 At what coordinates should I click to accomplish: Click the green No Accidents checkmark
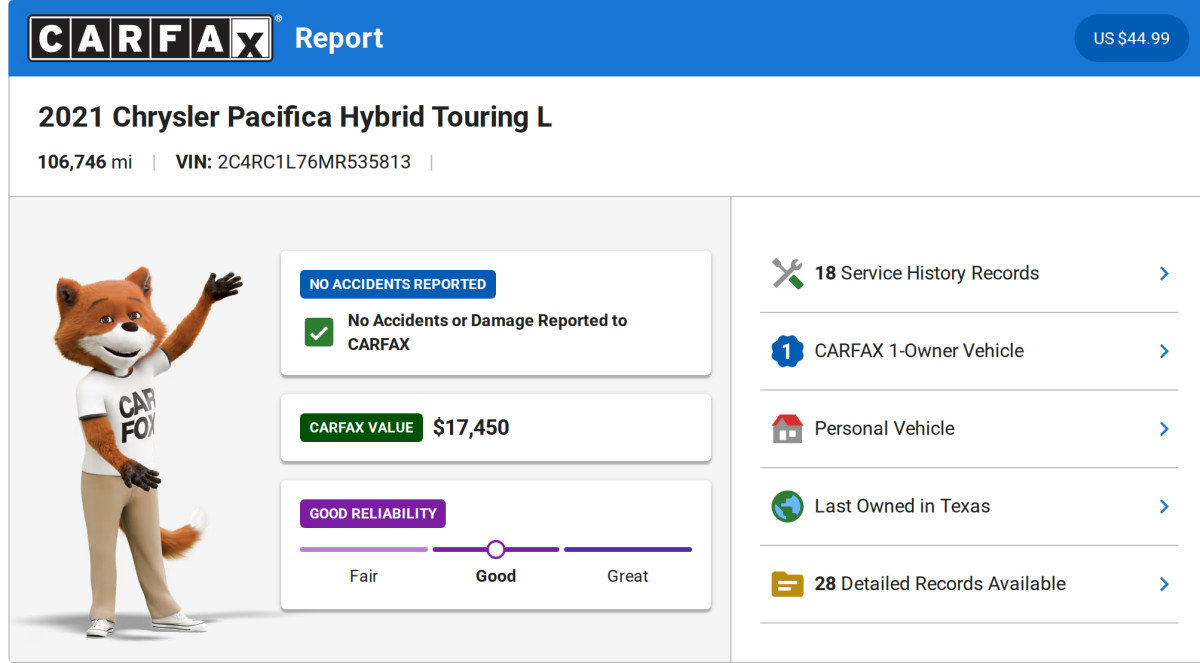point(319,332)
